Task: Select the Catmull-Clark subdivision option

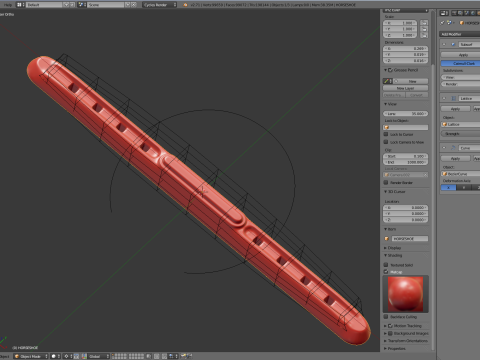Action: [461, 63]
